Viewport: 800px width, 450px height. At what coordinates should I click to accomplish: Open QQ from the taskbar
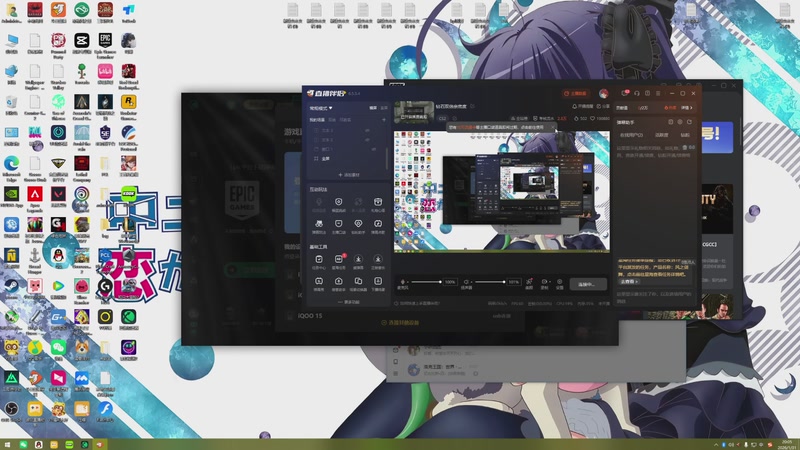click(x=38, y=445)
